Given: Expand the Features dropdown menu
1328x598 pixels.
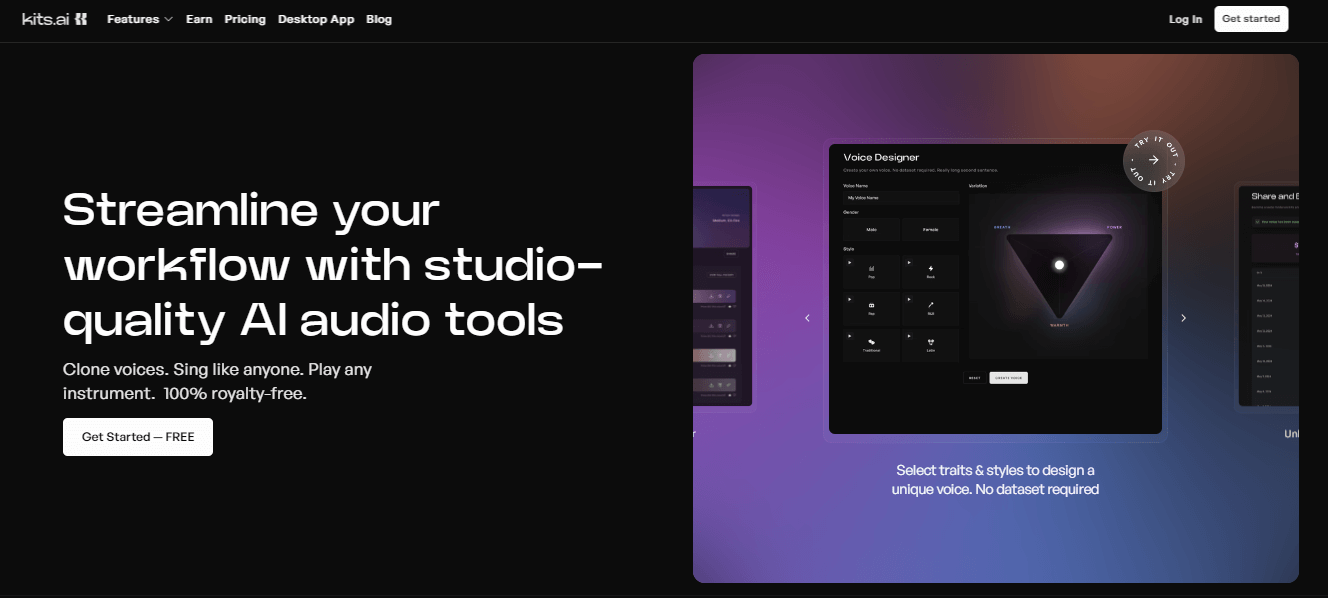Looking at the screenshot, I should (139, 19).
